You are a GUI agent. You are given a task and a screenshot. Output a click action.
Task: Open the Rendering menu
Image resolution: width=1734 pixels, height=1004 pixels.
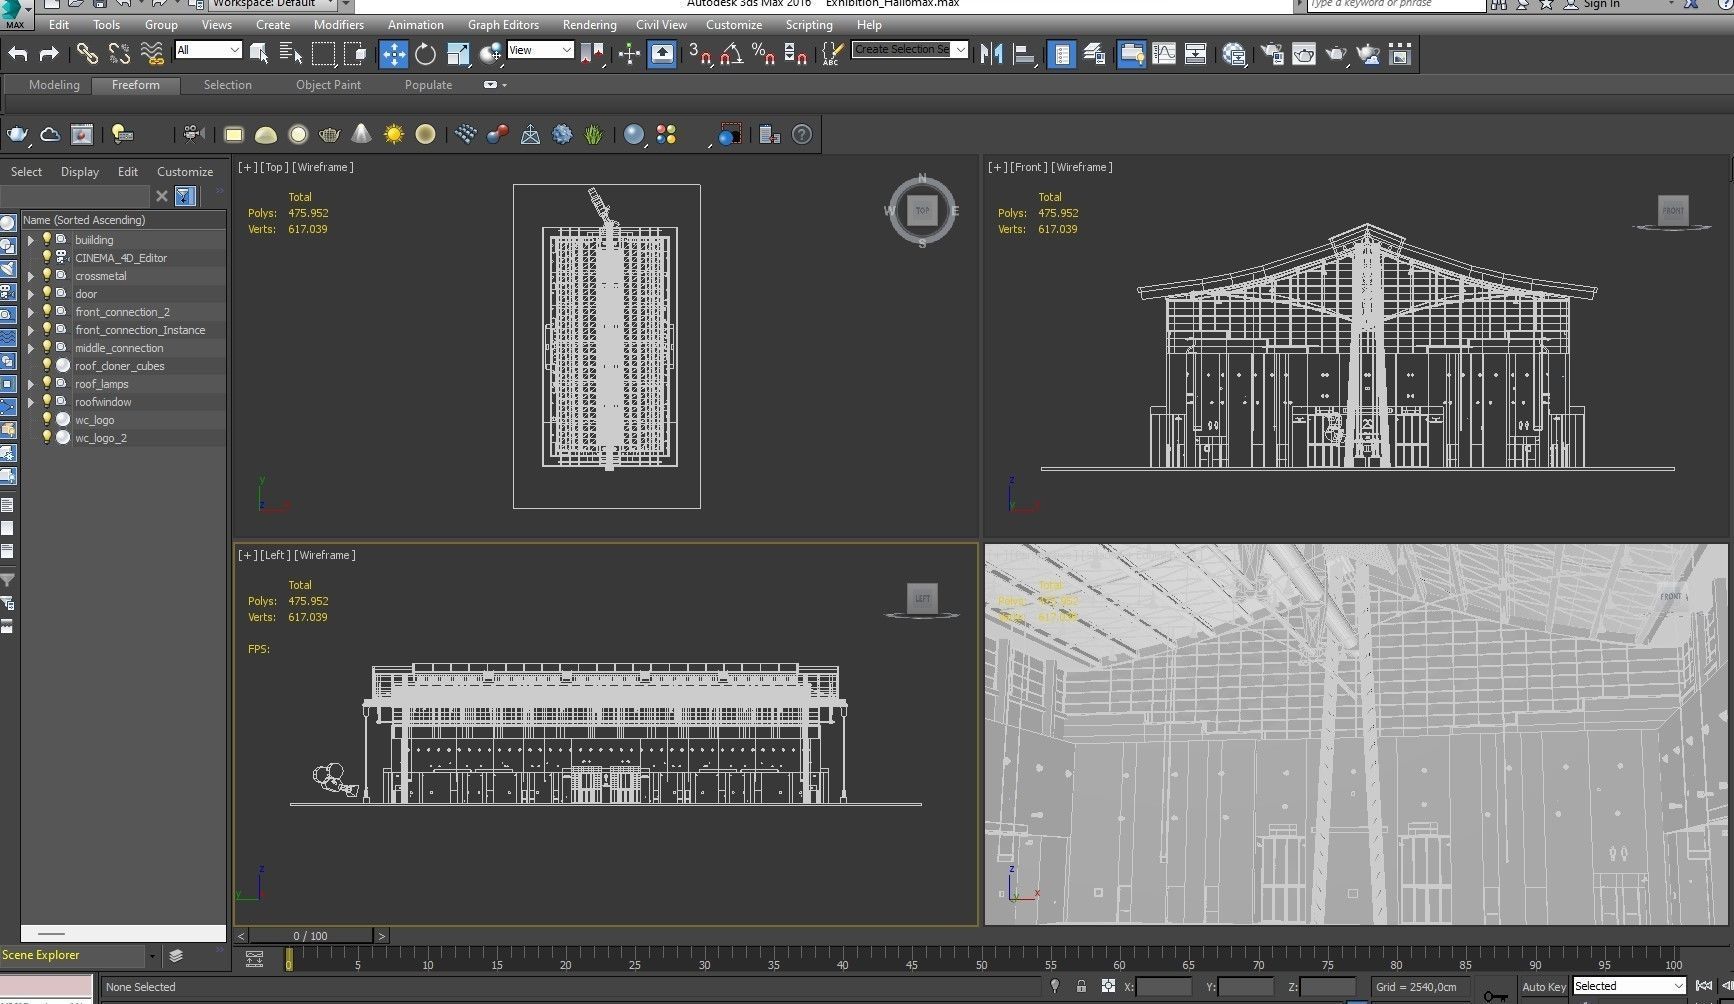[589, 25]
